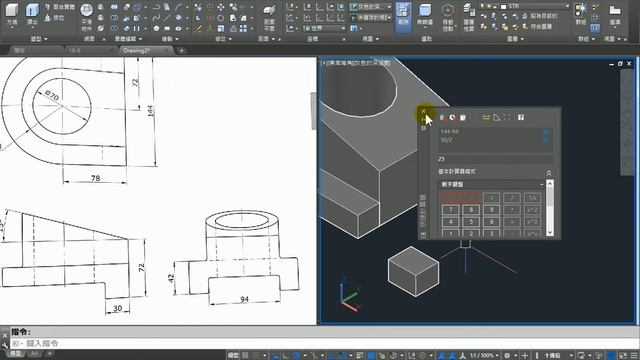This screenshot has height=360, width=640.
Task: Click the Match Layer (符合圖層) button
Action: pos(537,27)
